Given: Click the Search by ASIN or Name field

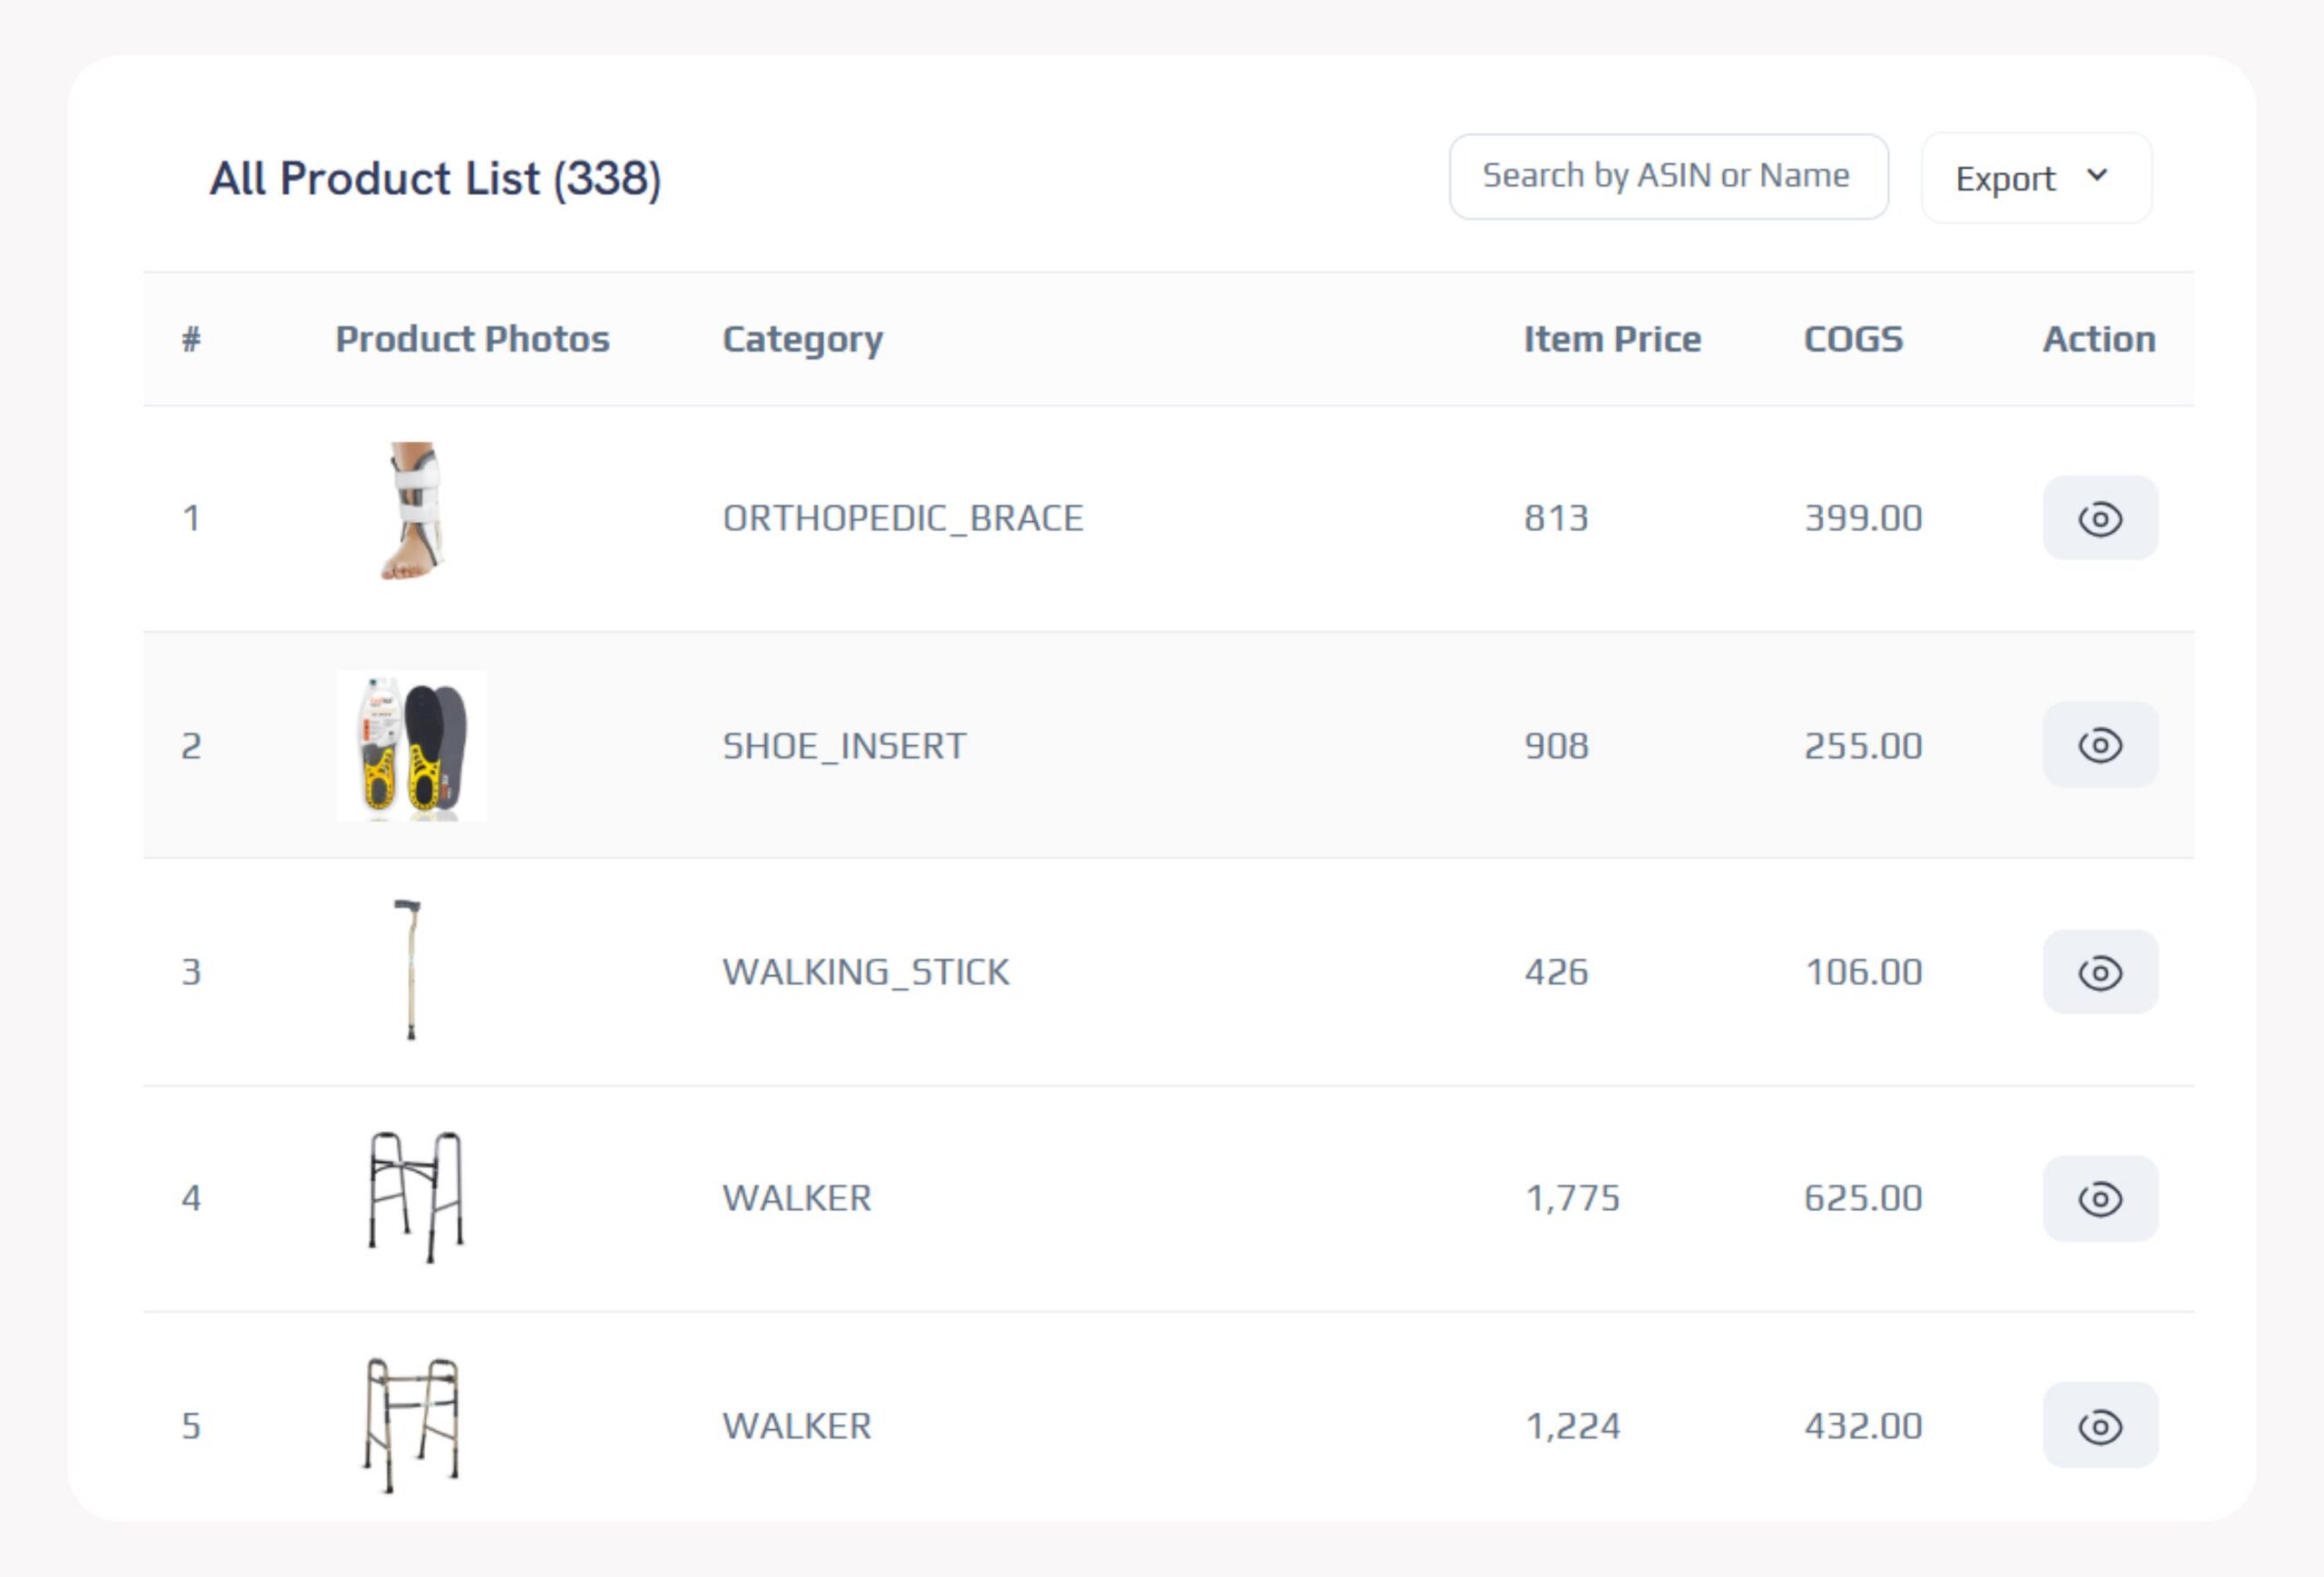Looking at the screenshot, I should point(1667,176).
